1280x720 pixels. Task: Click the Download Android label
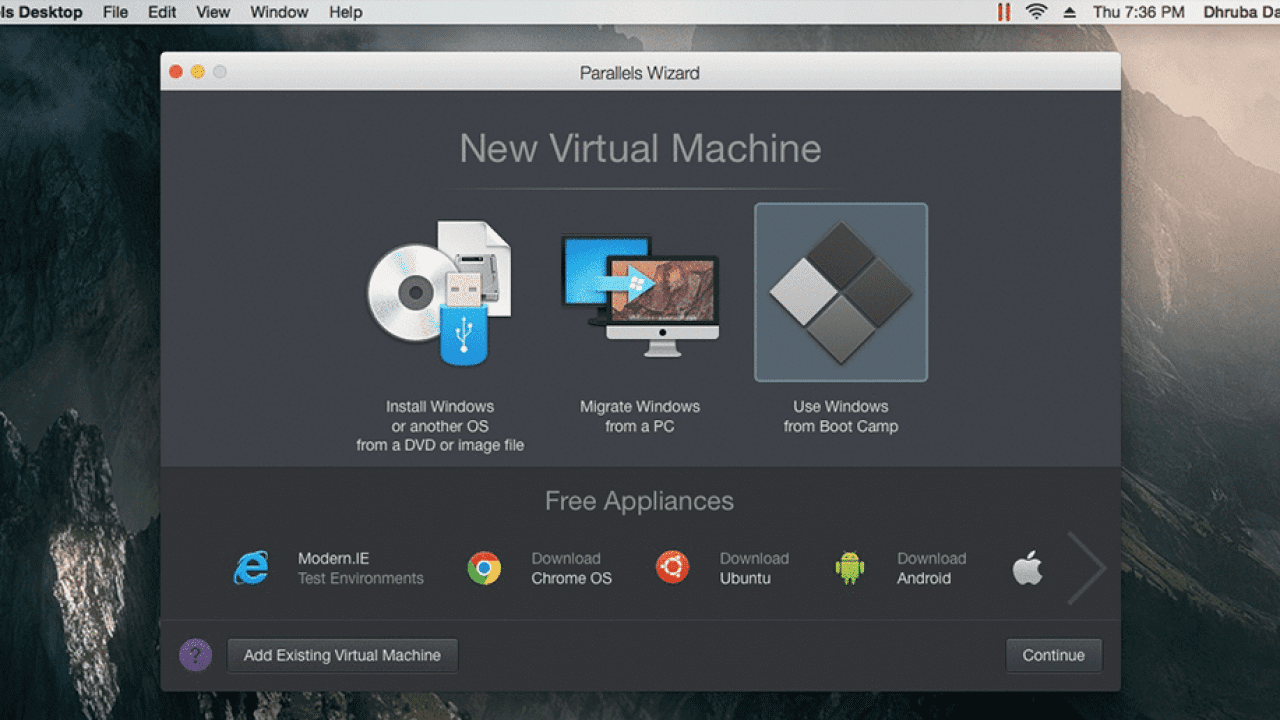[x=931, y=568]
